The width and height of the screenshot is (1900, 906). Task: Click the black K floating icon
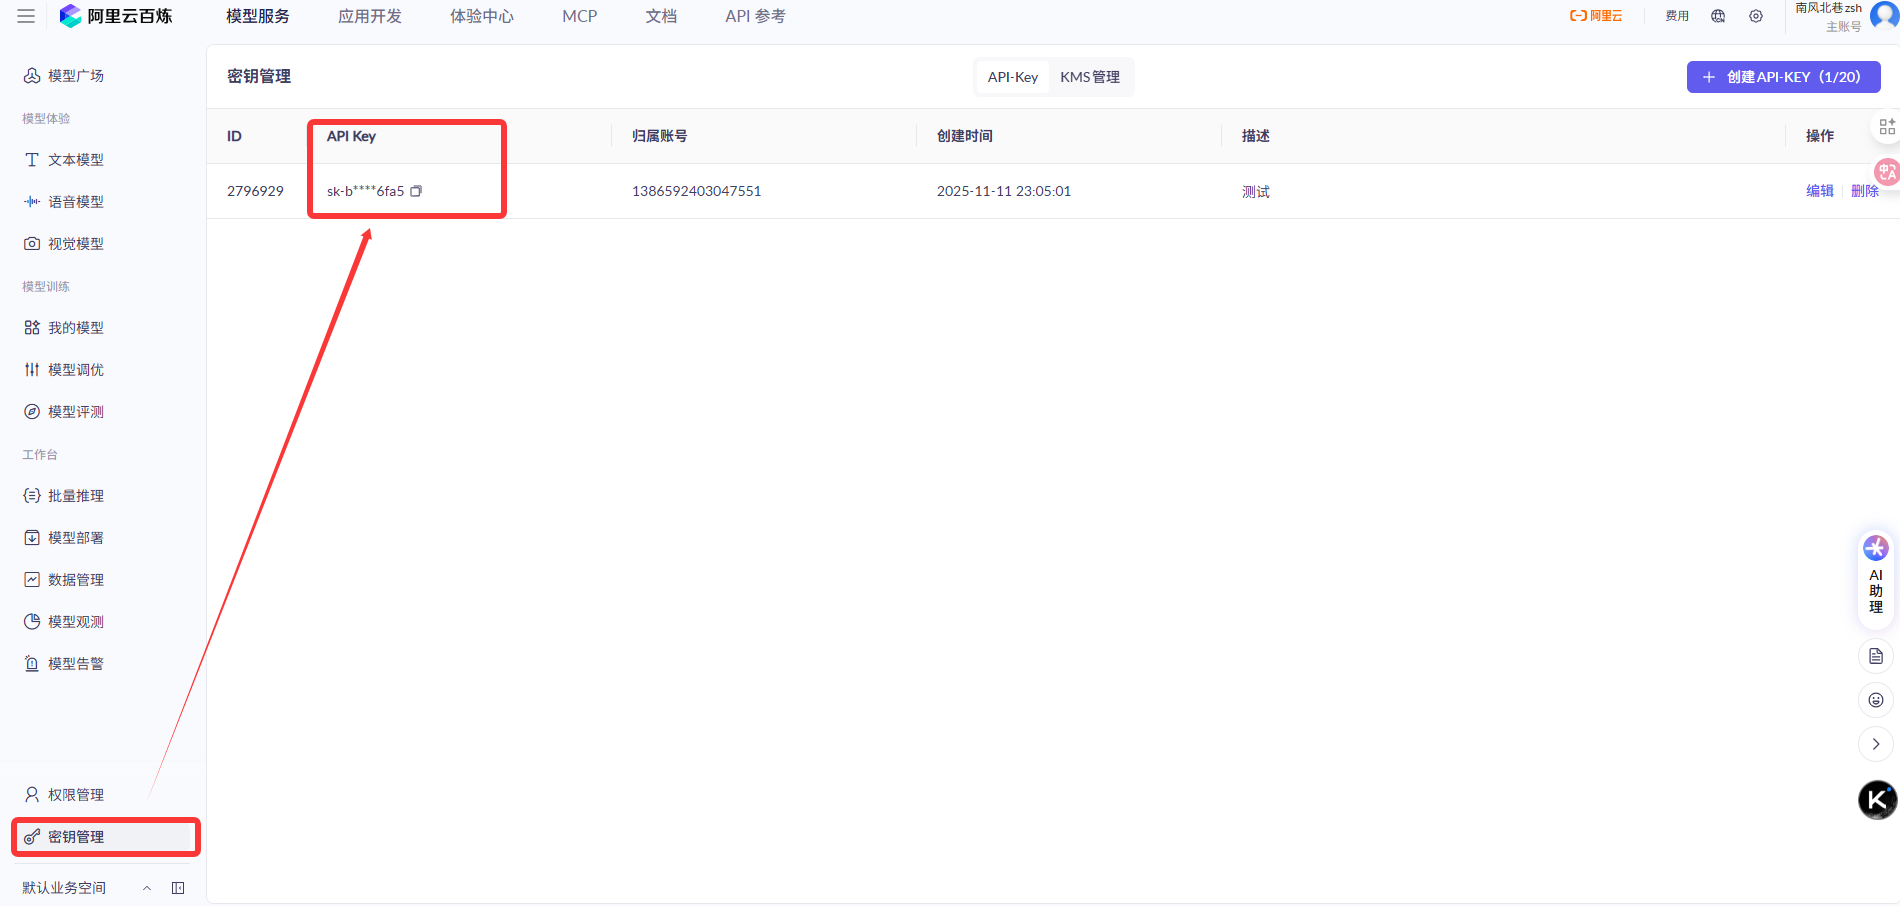click(x=1877, y=800)
